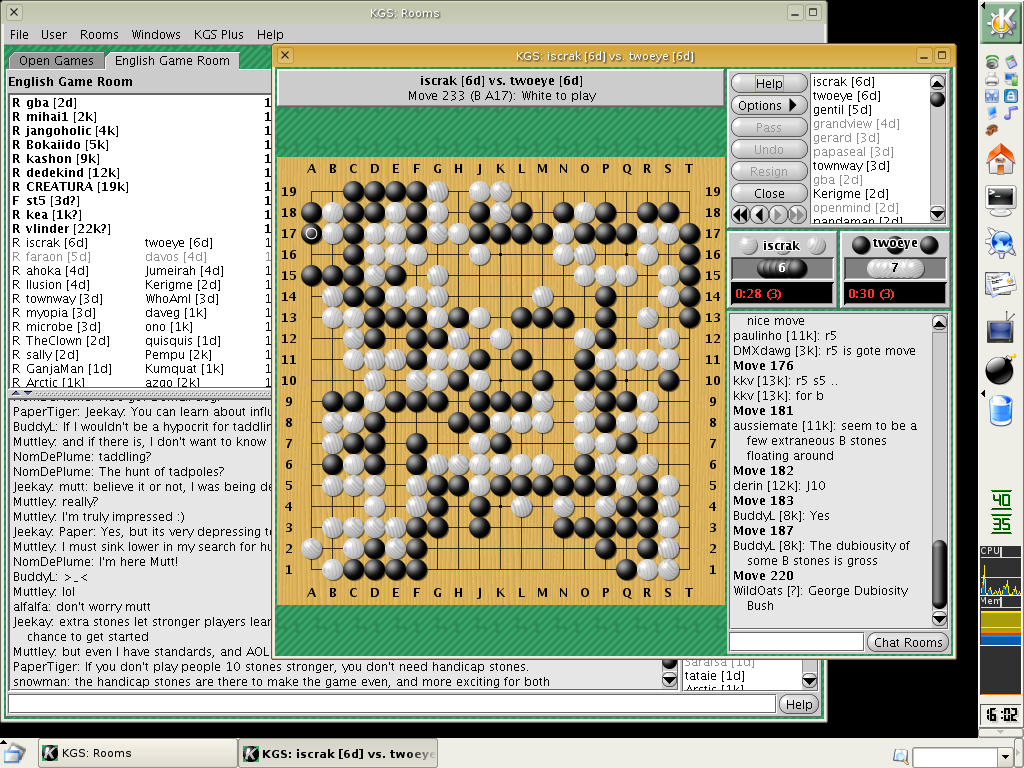This screenshot has height=768, width=1024.
Task: Click the game chat input field
Action: 796,642
